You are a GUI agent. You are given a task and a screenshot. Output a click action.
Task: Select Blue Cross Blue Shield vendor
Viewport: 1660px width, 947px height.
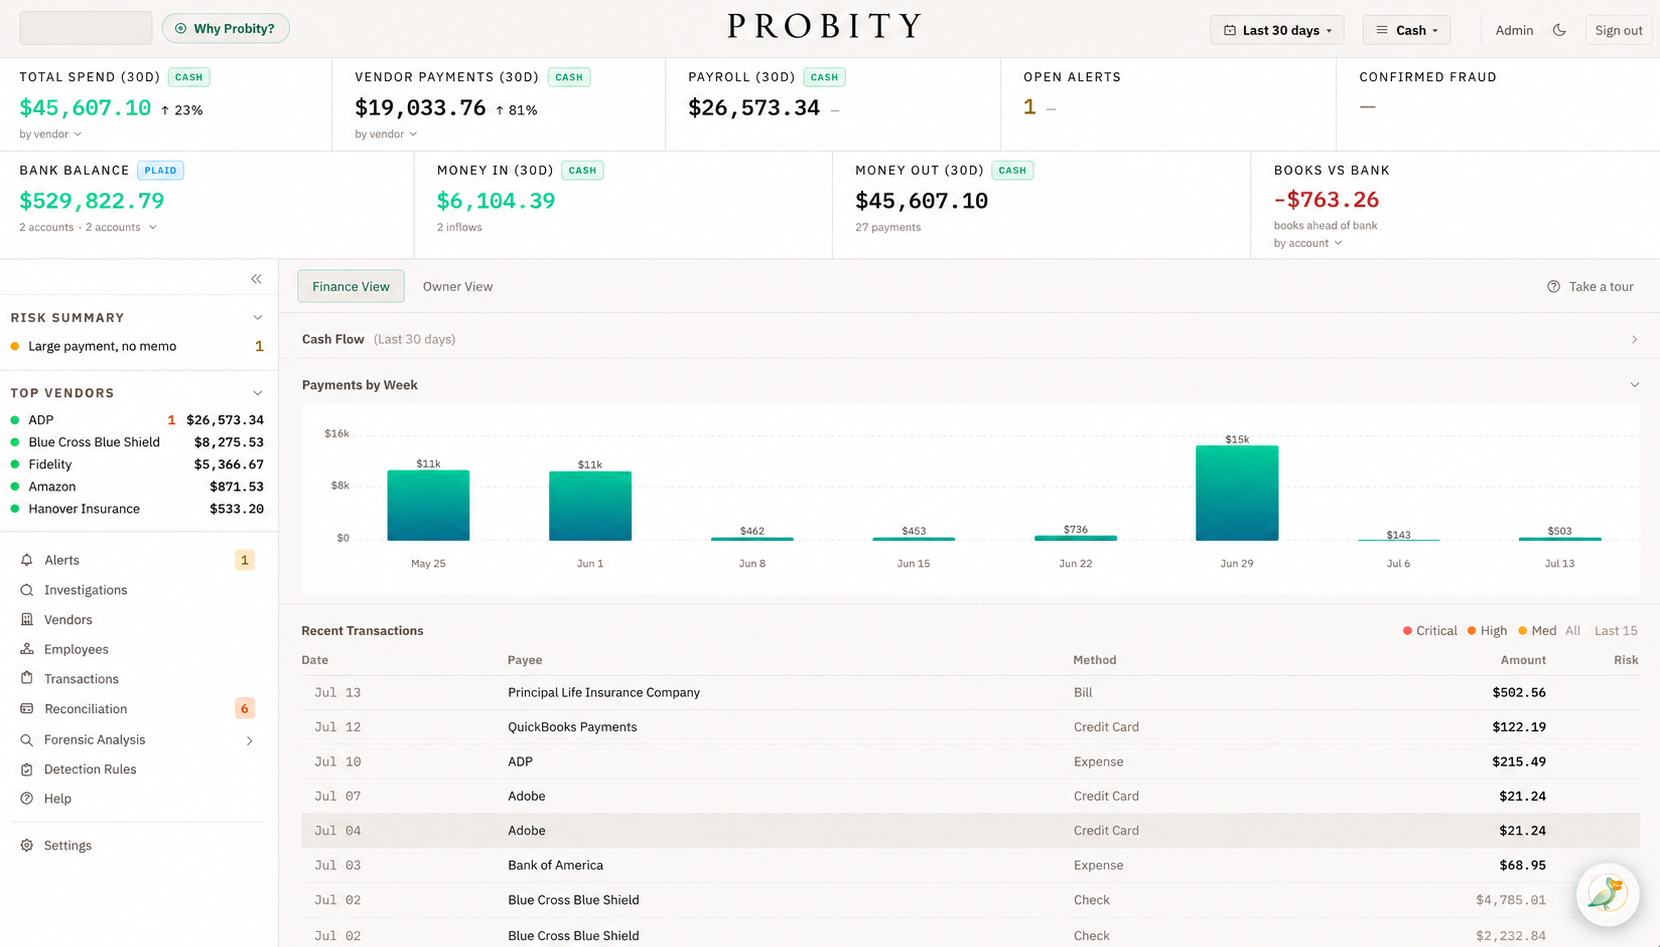coord(137,442)
